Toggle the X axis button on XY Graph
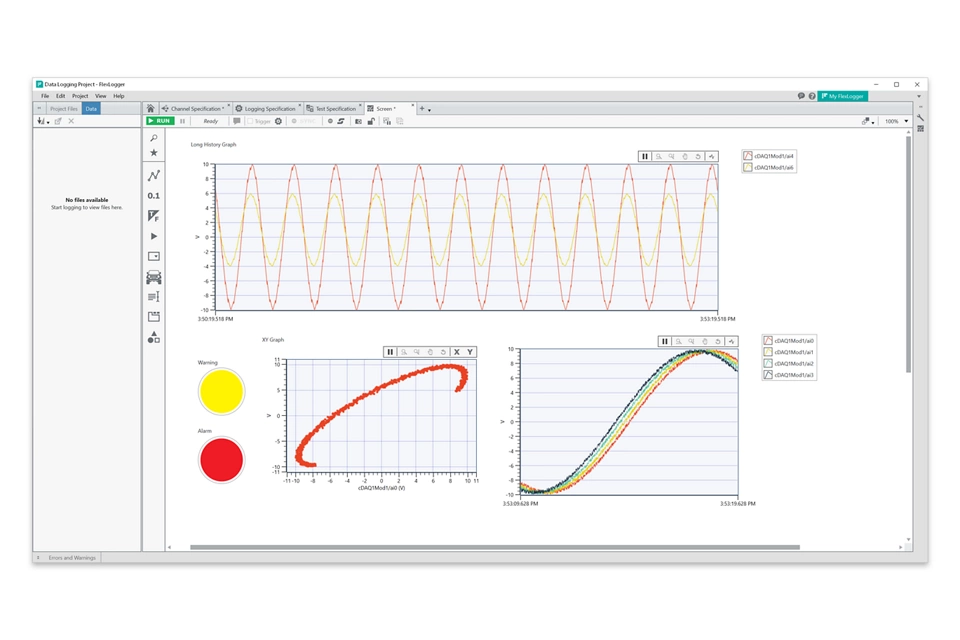Viewport: 960px width, 640px height. pyautogui.click(x=457, y=352)
